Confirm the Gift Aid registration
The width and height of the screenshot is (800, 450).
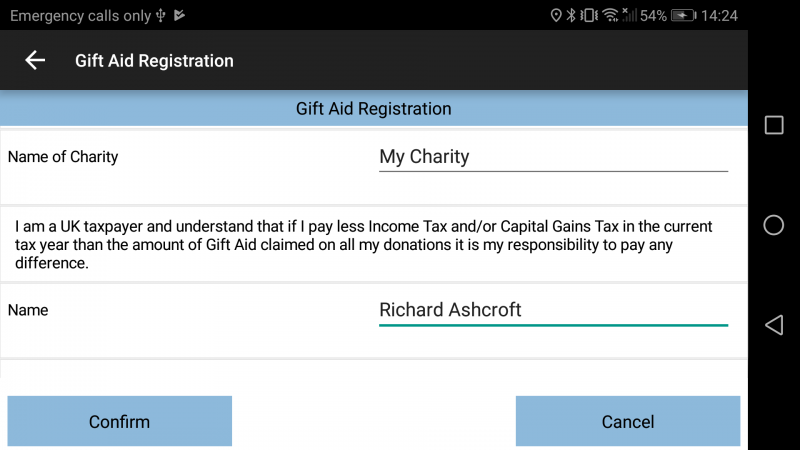click(119, 421)
